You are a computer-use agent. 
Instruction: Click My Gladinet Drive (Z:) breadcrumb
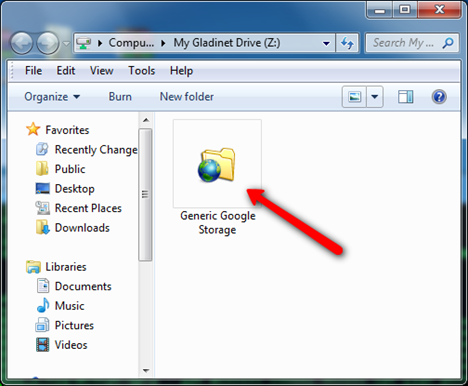227,43
